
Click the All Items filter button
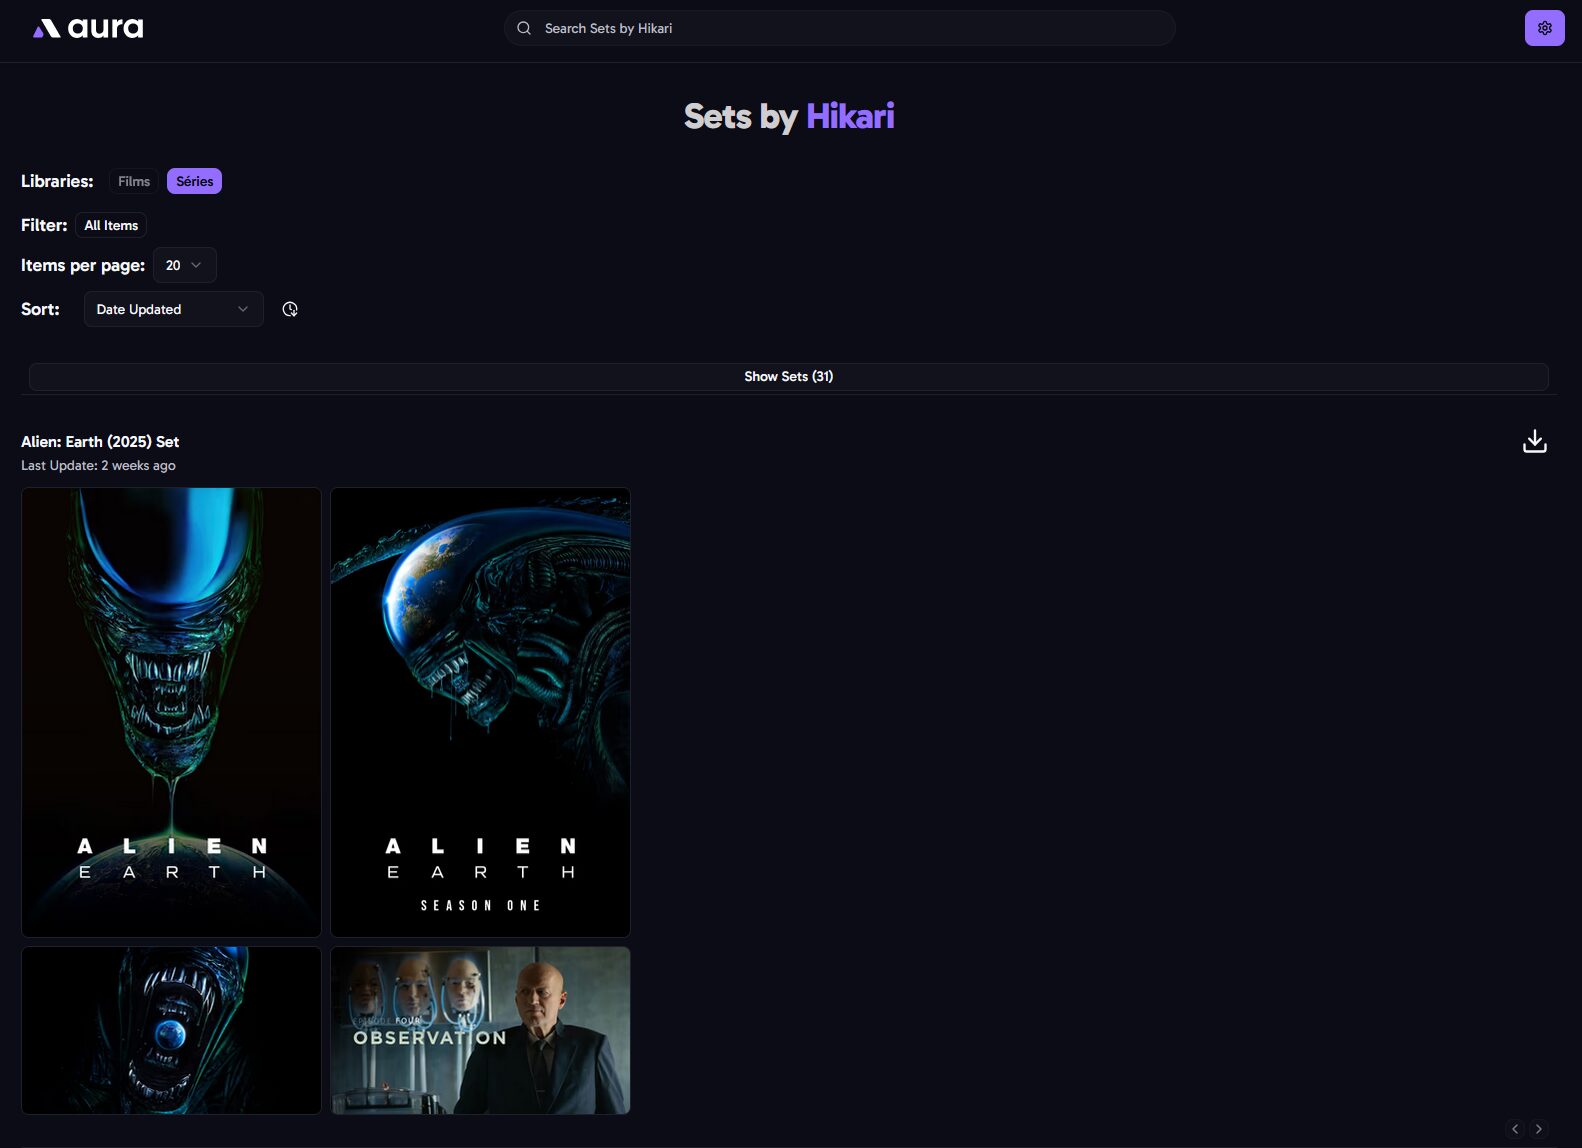111,225
